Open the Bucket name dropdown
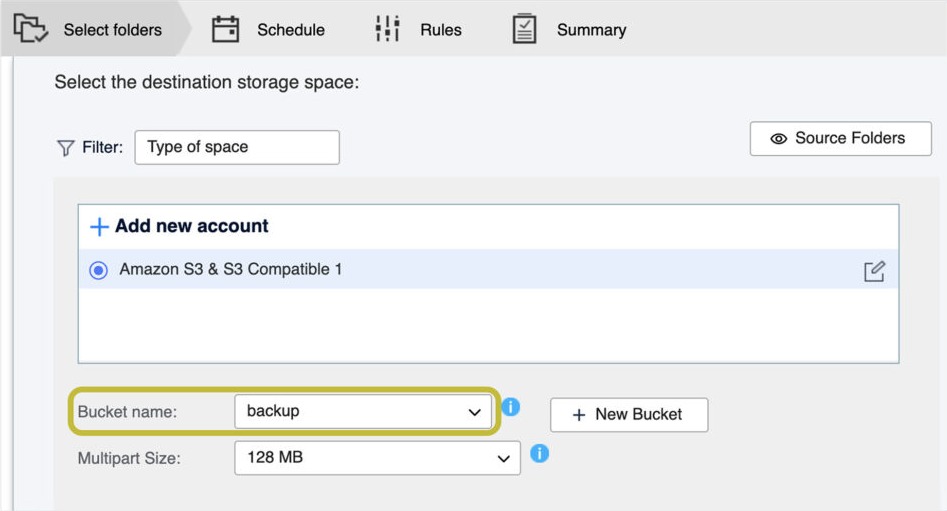The height and width of the screenshot is (511, 947). click(x=363, y=412)
